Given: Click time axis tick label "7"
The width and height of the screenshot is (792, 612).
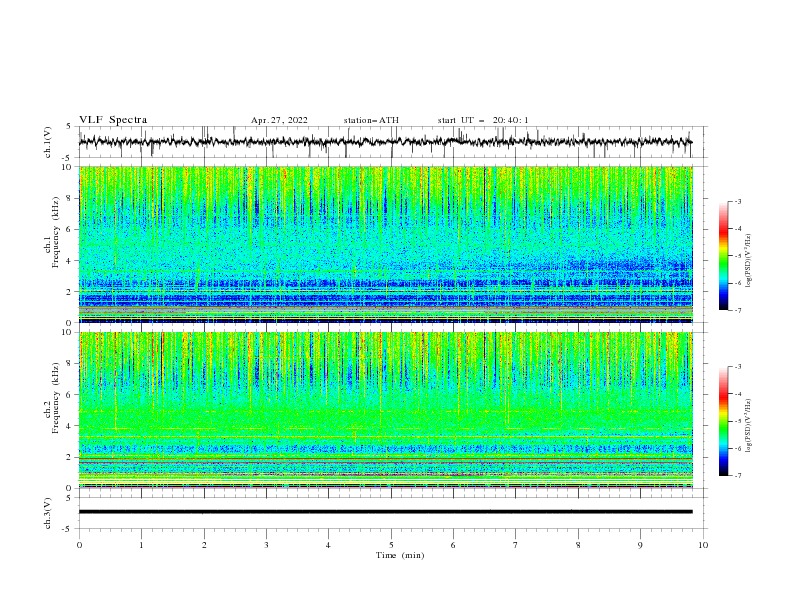Looking at the screenshot, I should coord(516,545).
